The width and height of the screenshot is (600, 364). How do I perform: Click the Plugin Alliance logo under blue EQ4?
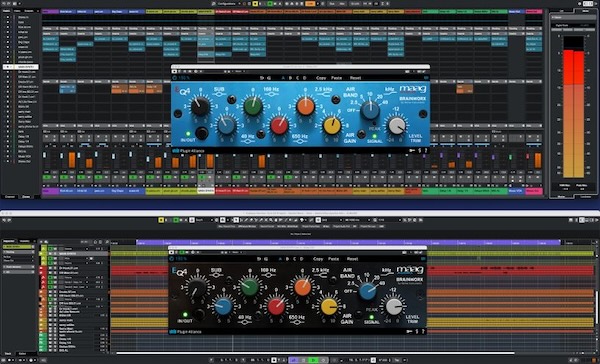(x=188, y=151)
